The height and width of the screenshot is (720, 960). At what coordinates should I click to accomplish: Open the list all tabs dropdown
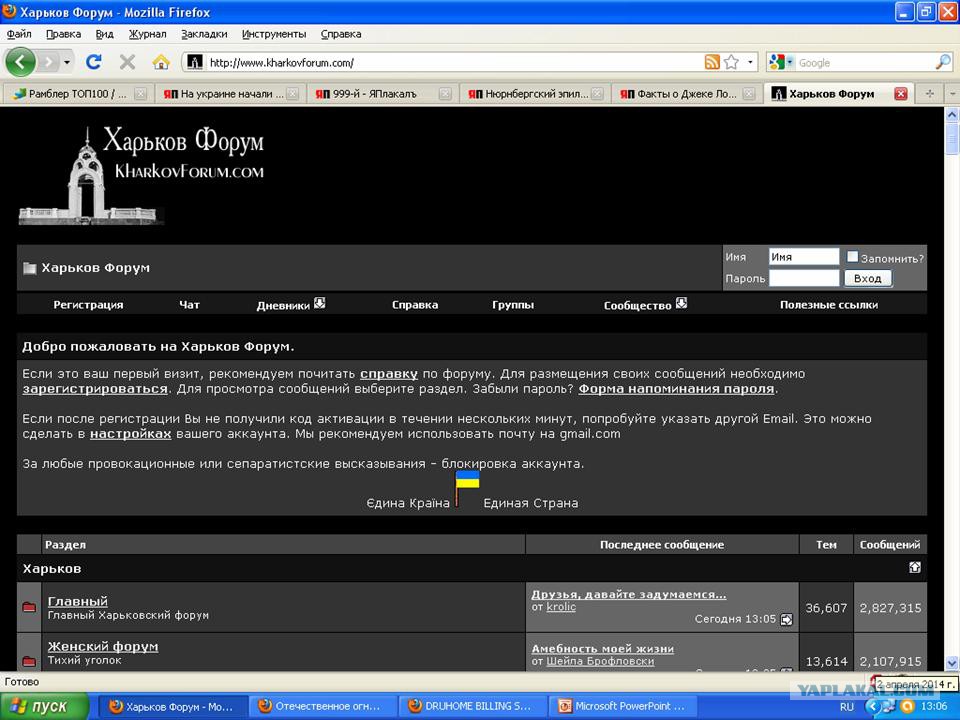click(x=952, y=94)
